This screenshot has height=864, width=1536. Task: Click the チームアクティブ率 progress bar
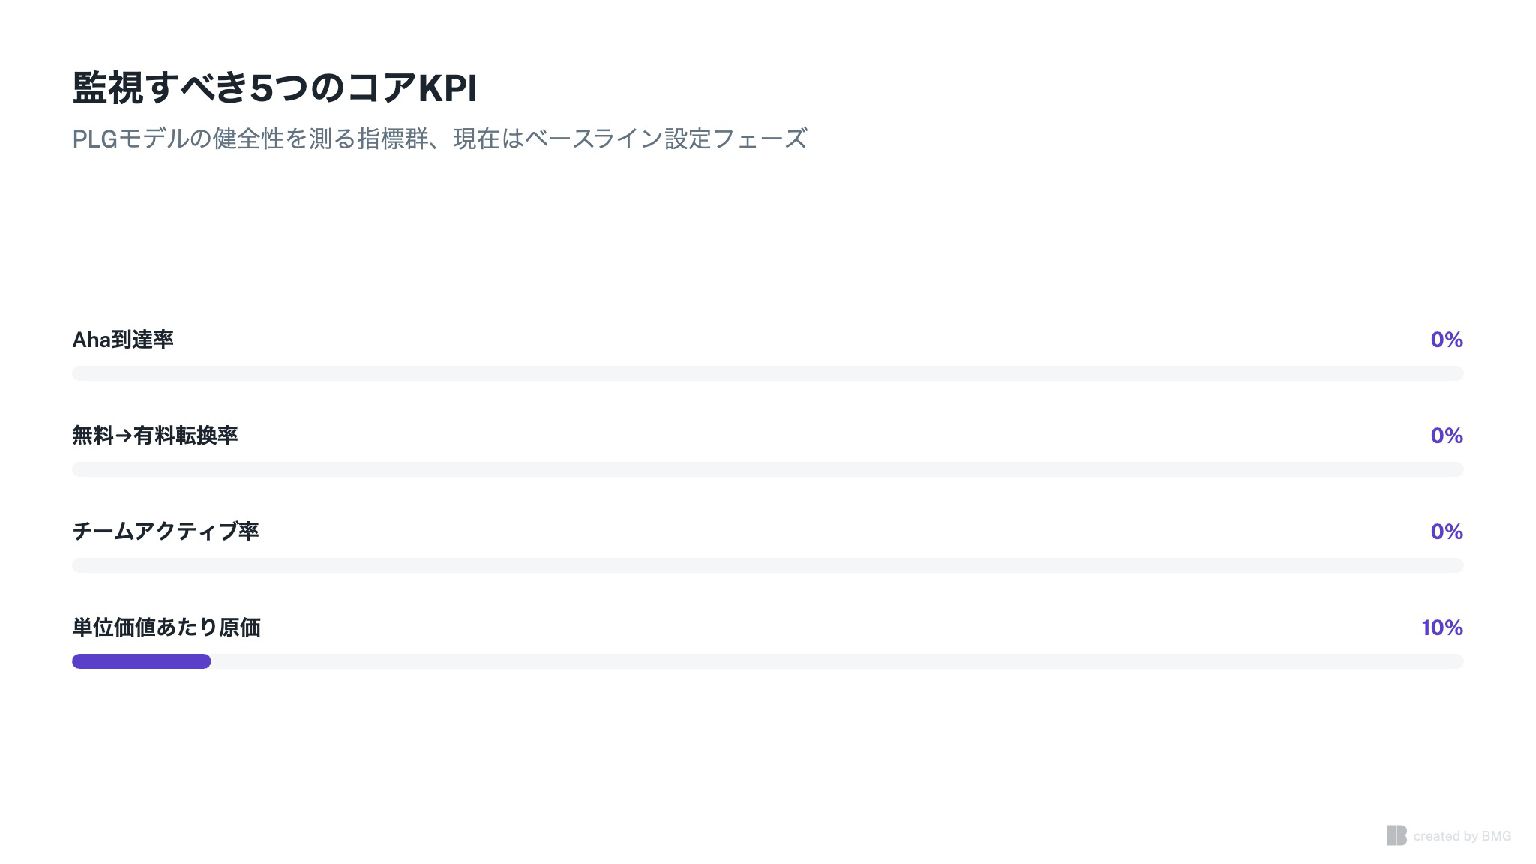(768, 565)
